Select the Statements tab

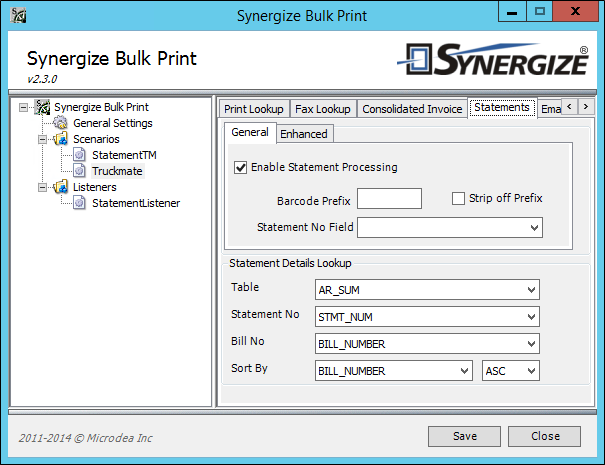(502, 107)
